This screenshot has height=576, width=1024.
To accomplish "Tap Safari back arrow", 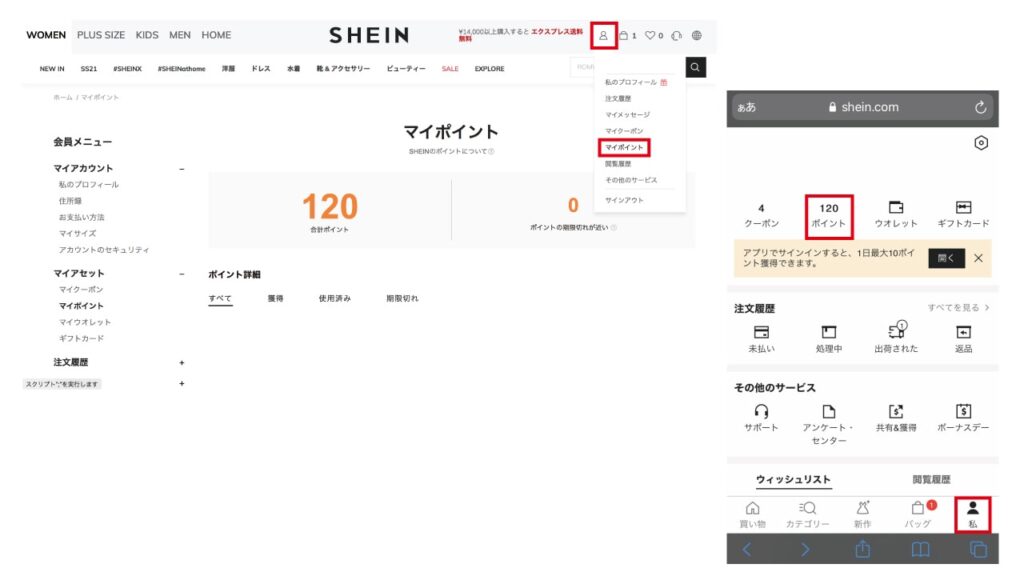I will click(747, 549).
